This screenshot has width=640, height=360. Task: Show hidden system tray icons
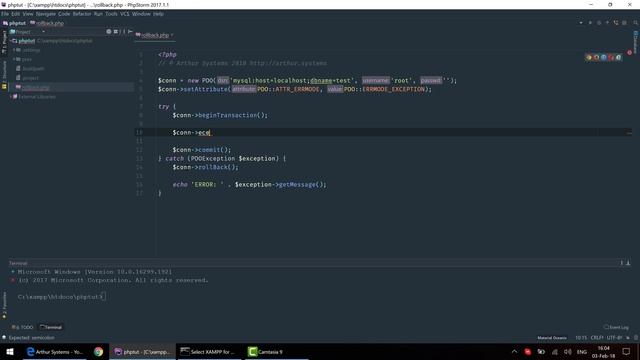point(514,351)
